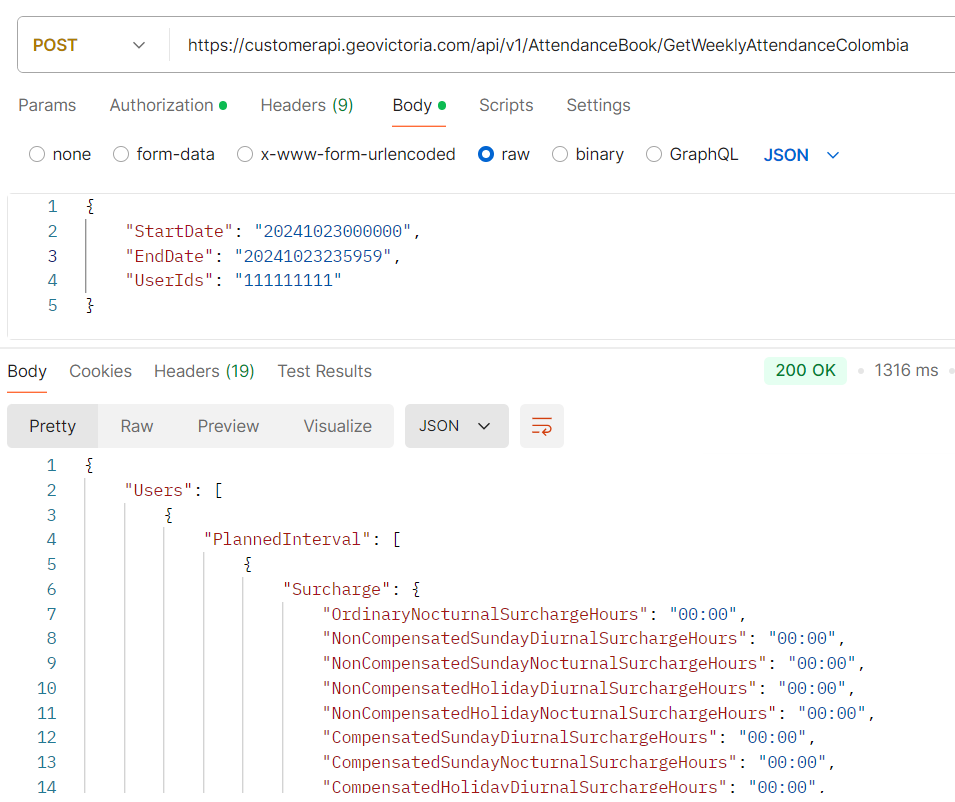The height and width of the screenshot is (802, 955).
Task: Switch to the Params tab
Action: [47, 105]
